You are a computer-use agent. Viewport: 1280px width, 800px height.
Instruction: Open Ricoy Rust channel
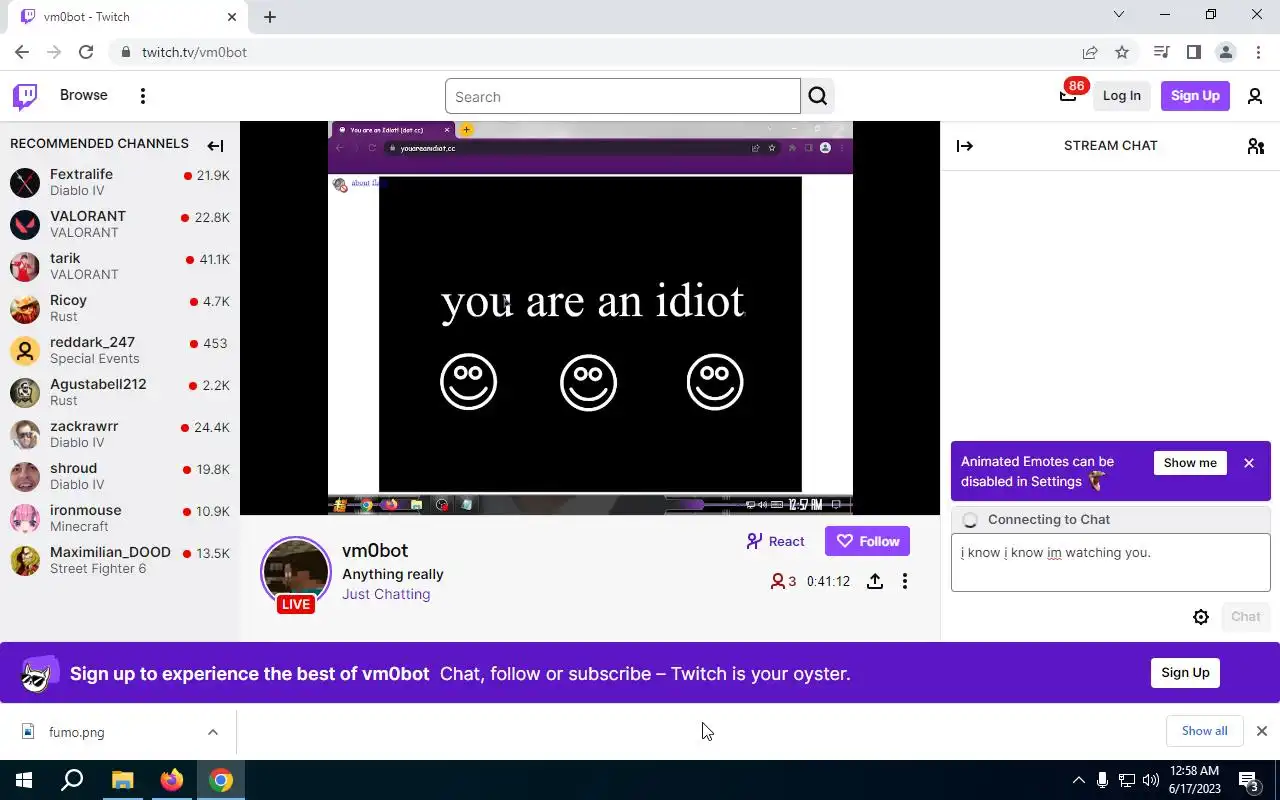120,308
